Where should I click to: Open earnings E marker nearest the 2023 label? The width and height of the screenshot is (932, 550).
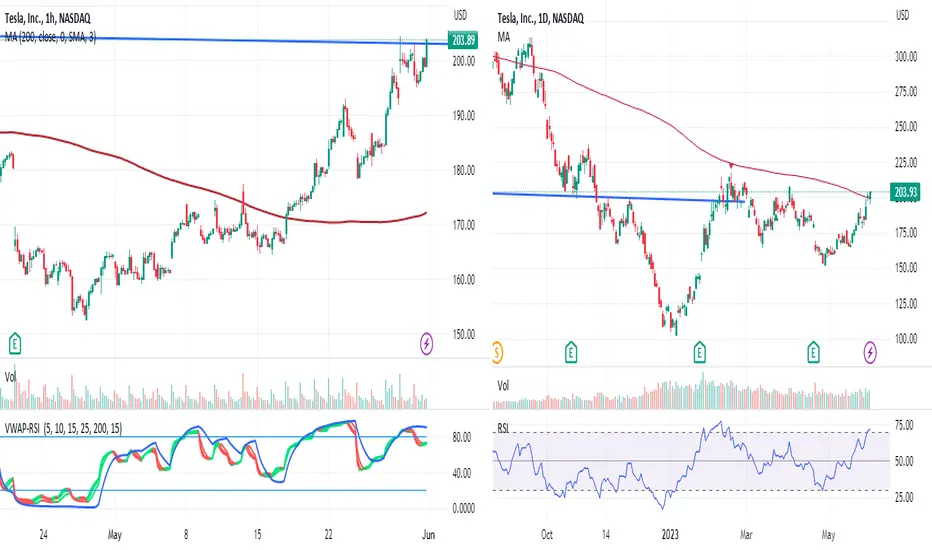coord(699,353)
